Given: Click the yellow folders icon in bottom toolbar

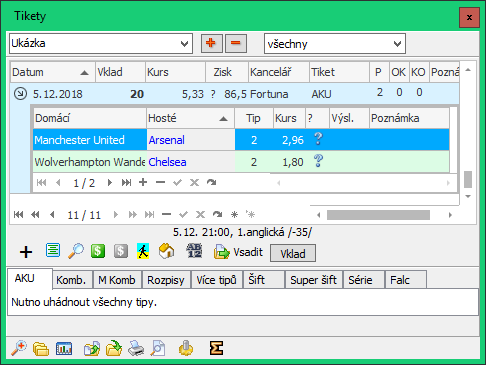Looking at the screenshot, I should click(41, 349).
